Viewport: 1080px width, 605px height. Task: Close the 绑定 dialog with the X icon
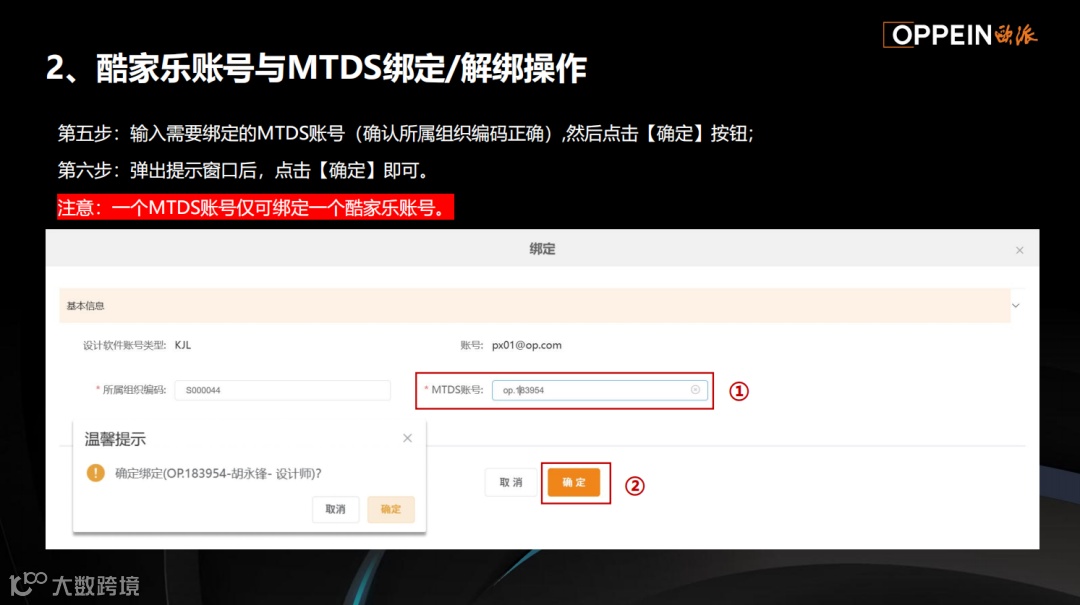tap(1019, 250)
